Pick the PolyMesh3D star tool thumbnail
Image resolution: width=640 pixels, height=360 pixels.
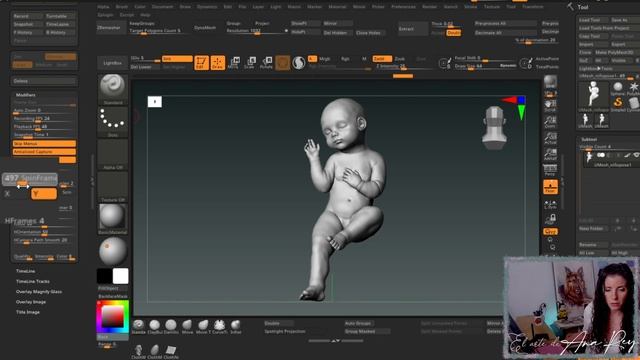pos(633,88)
